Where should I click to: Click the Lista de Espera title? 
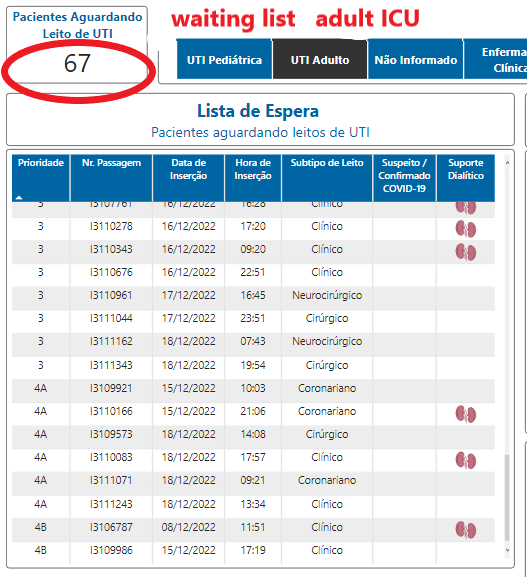tap(258, 111)
